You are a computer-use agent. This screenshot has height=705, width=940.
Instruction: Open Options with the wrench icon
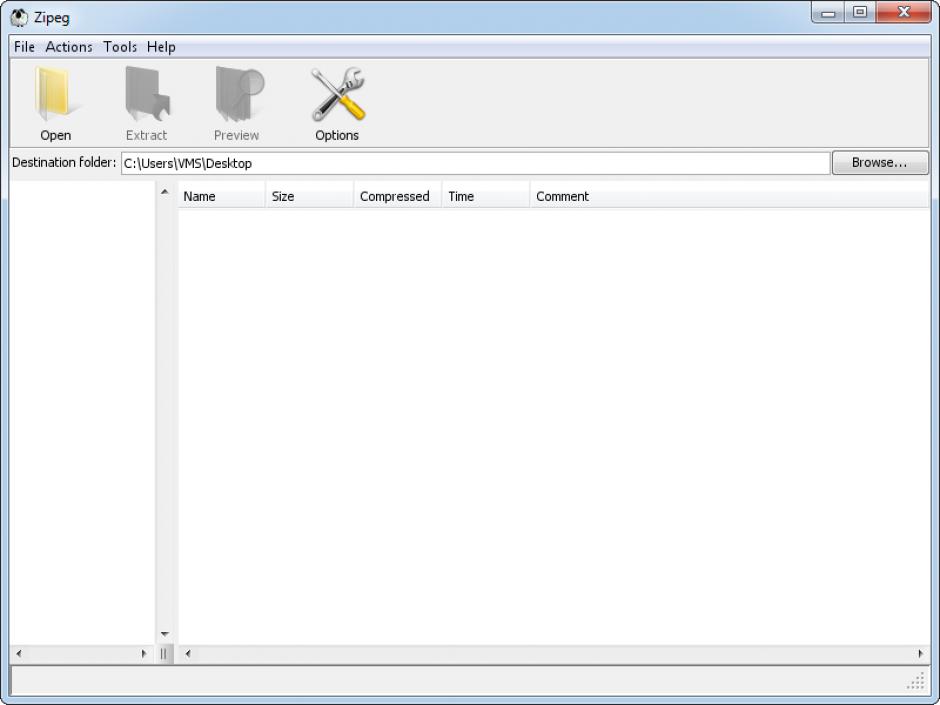click(x=338, y=94)
